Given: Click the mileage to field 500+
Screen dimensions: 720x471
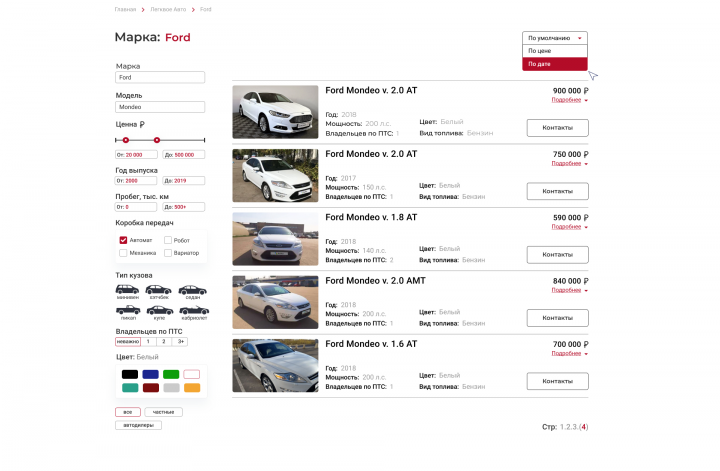Looking at the screenshot, I should pos(184,207).
